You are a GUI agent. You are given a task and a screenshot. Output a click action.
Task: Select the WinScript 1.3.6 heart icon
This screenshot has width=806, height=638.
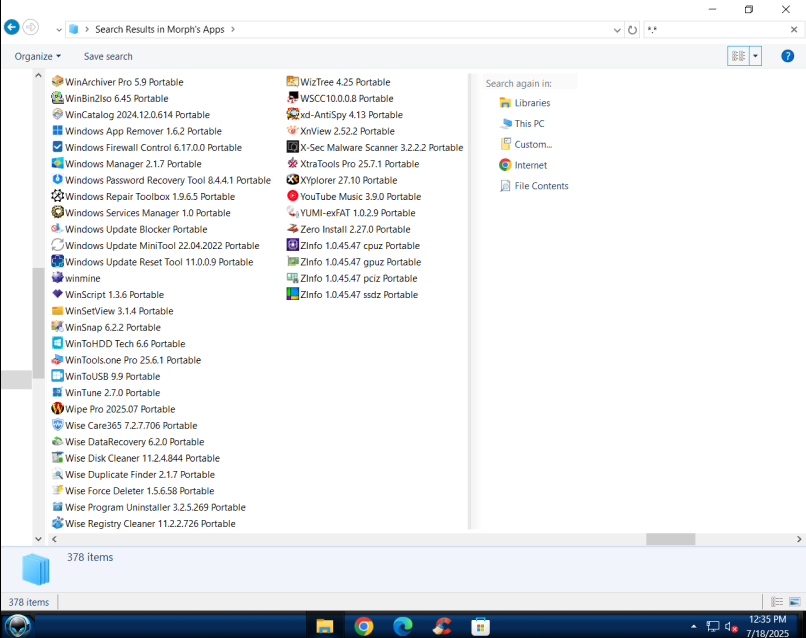pyautogui.click(x=58, y=294)
